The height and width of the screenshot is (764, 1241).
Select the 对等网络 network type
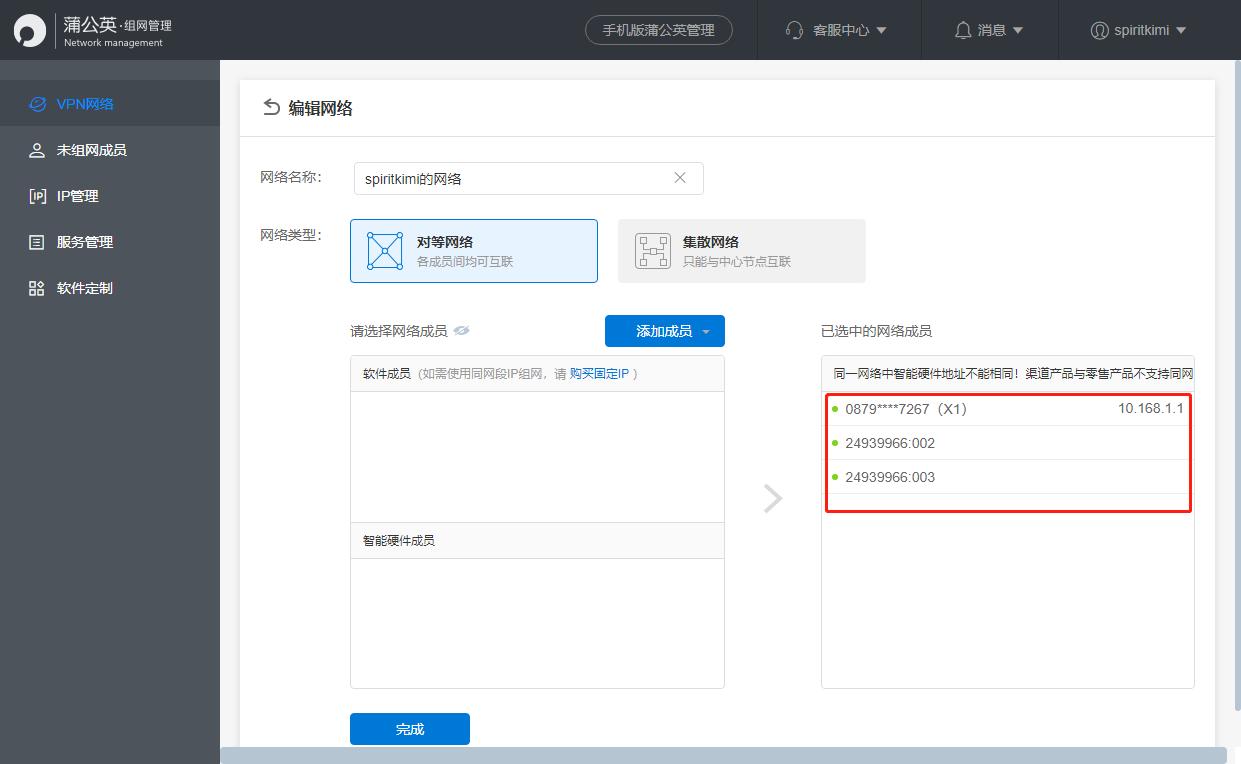pos(474,250)
